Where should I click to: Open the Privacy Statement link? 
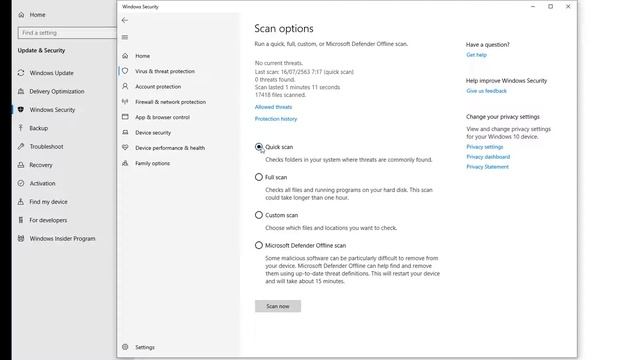point(487,167)
